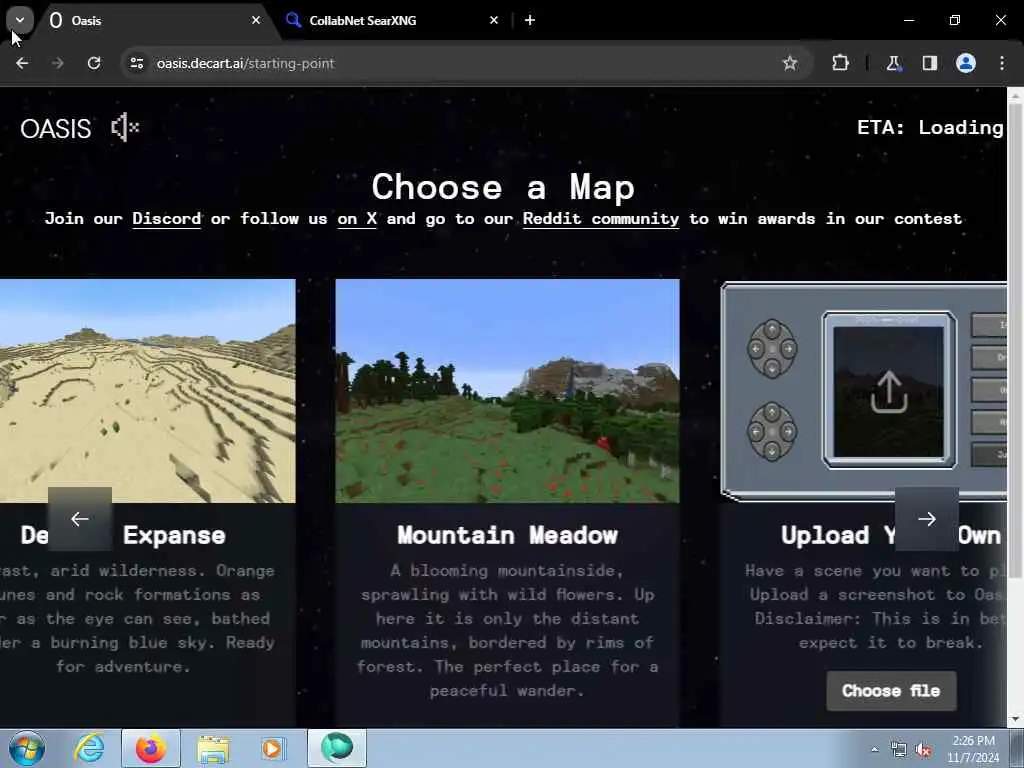Open the side panel icon
1024x768 pixels.
pos(929,63)
